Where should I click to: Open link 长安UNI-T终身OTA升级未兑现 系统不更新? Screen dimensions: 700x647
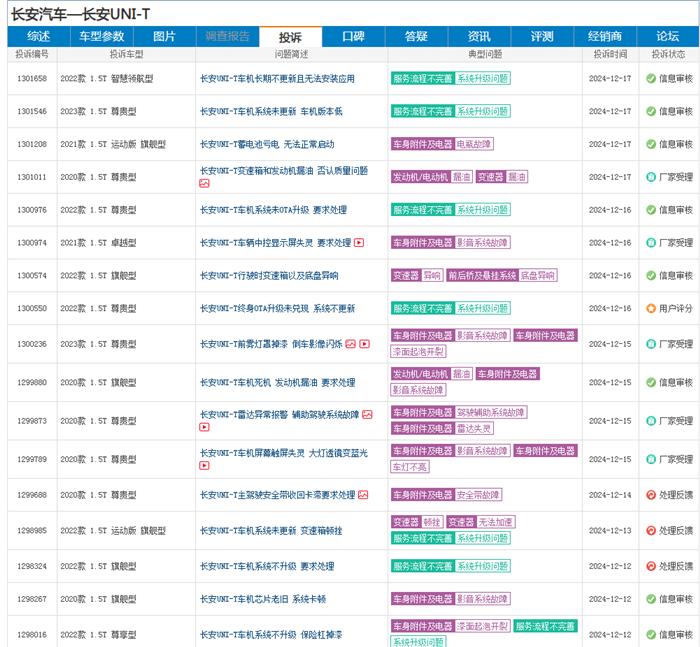(277, 308)
